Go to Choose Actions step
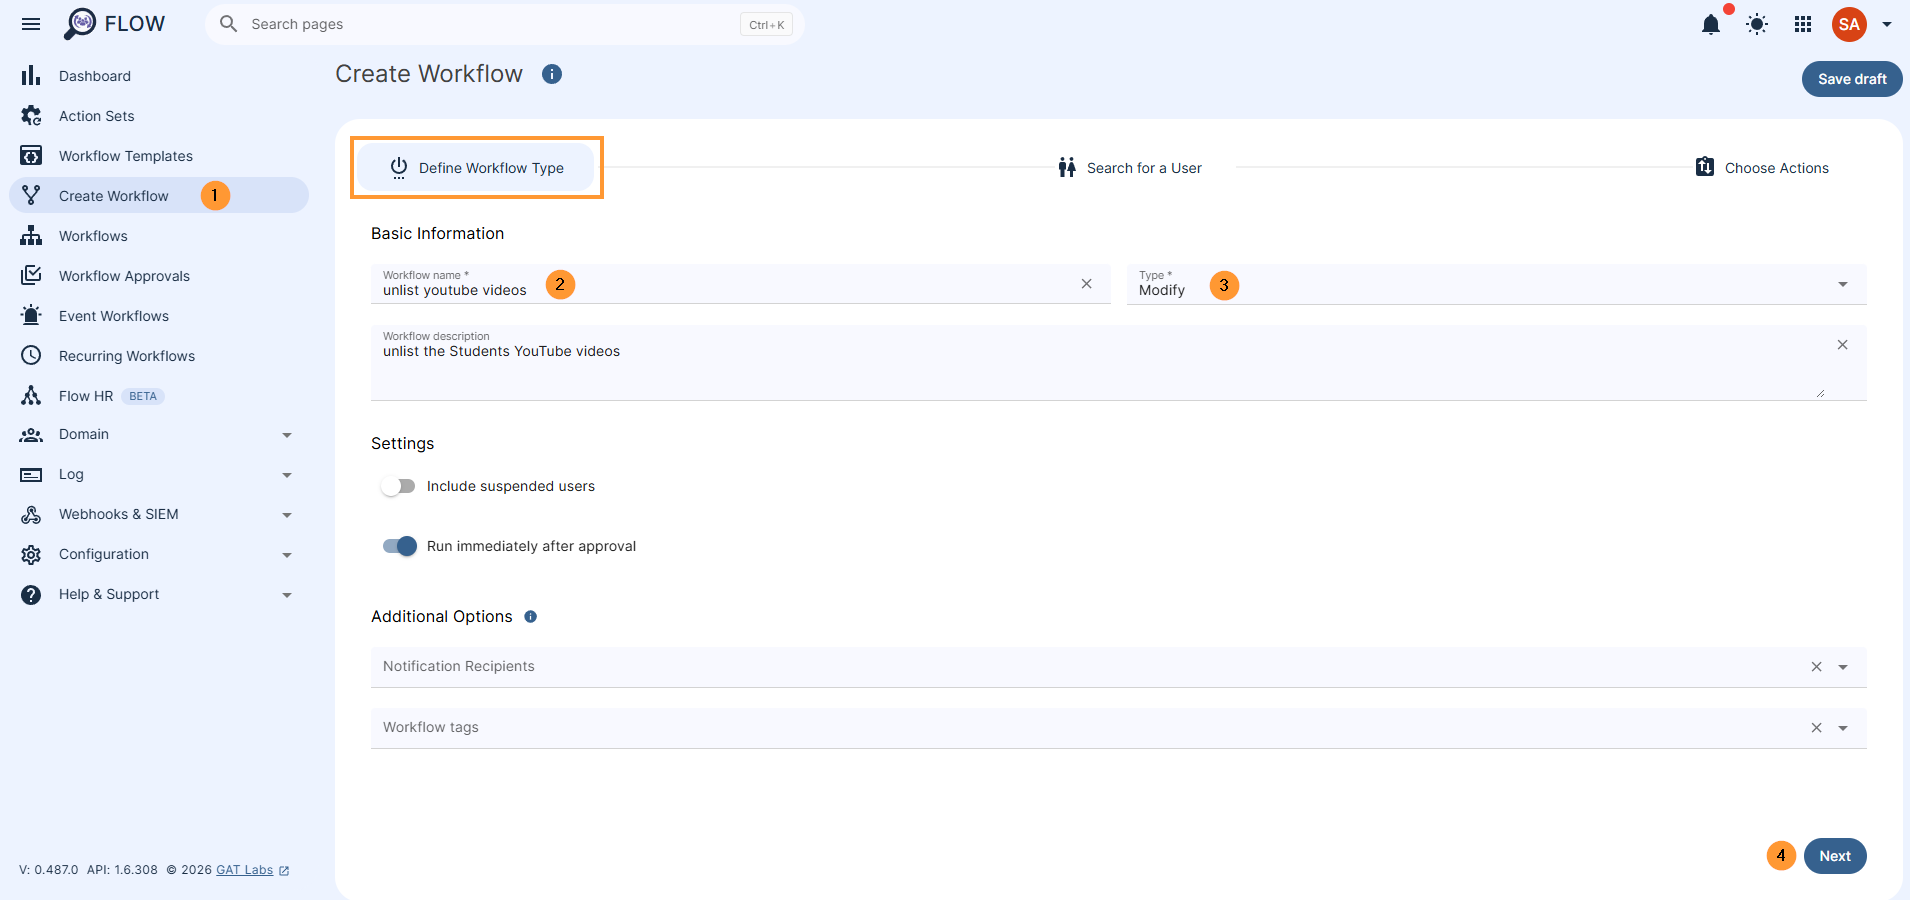1910x900 pixels. 1762,168
